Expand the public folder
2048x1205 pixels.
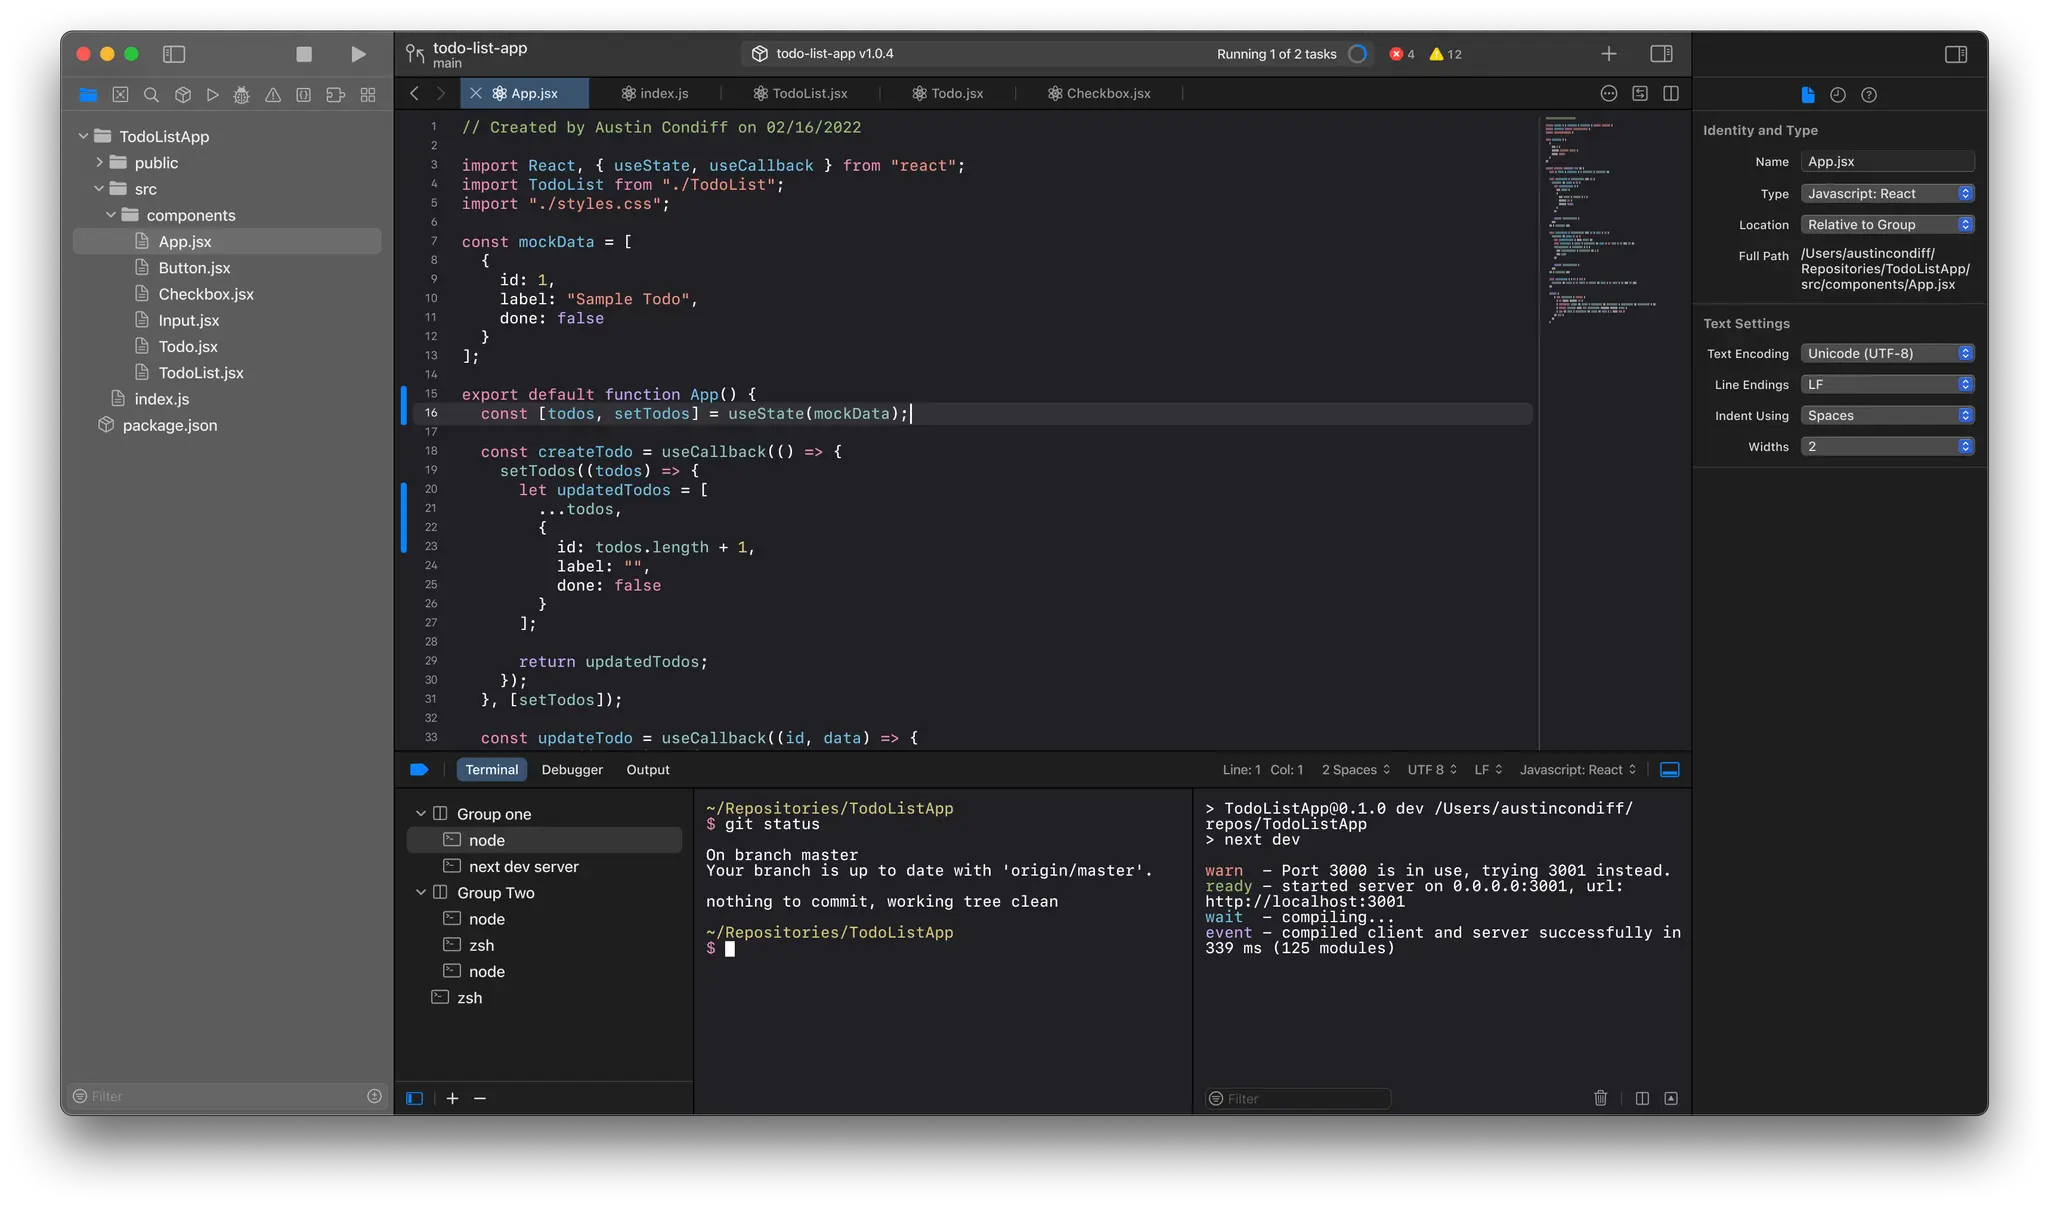click(99, 162)
